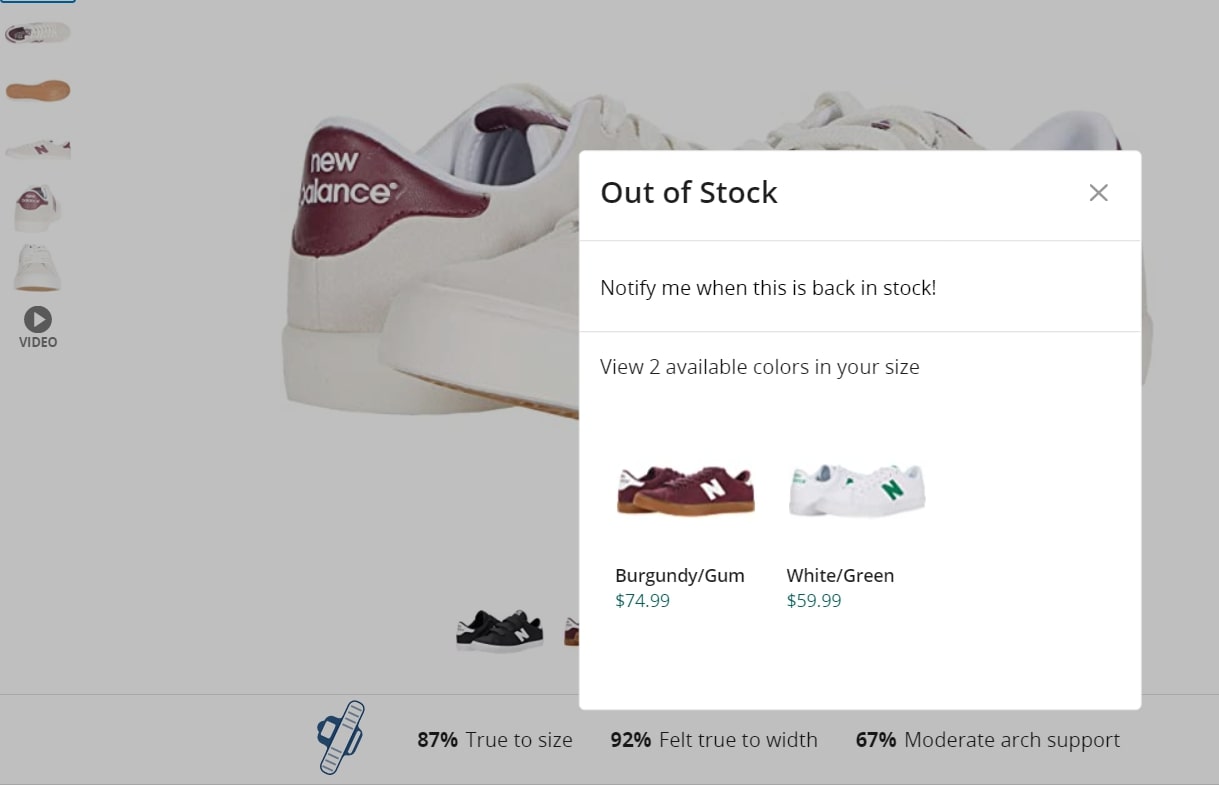The image size is (1219, 785).
Task: Choose the White/Green shoe image
Action: click(x=857, y=490)
